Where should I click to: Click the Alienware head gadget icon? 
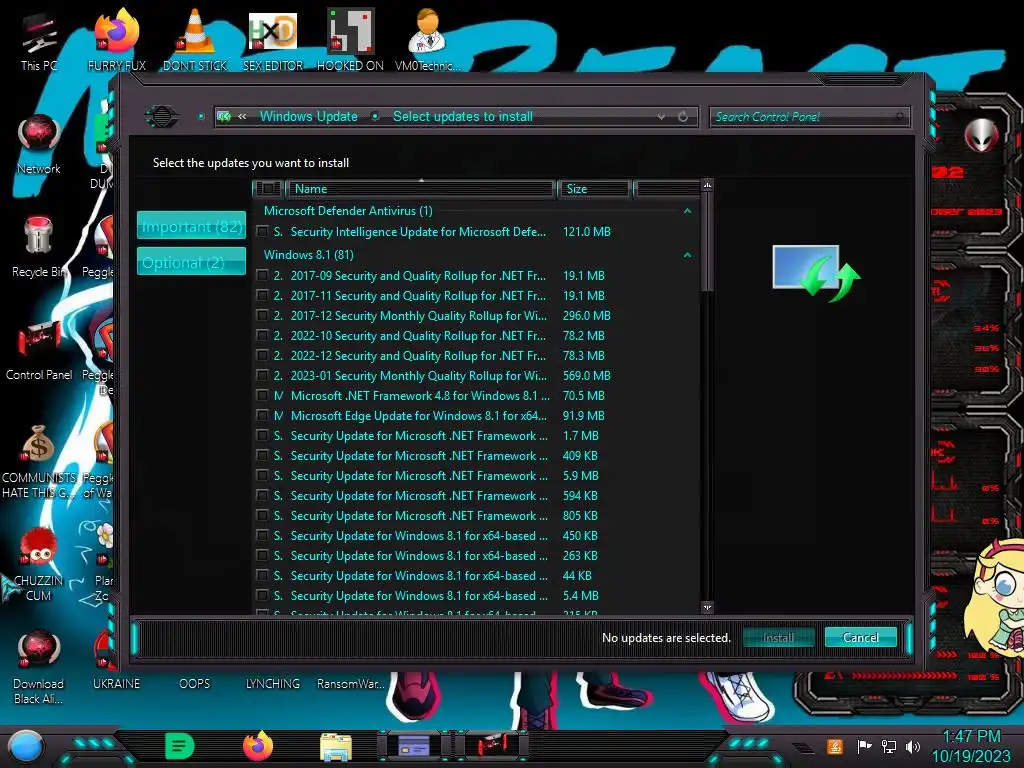[x=982, y=136]
